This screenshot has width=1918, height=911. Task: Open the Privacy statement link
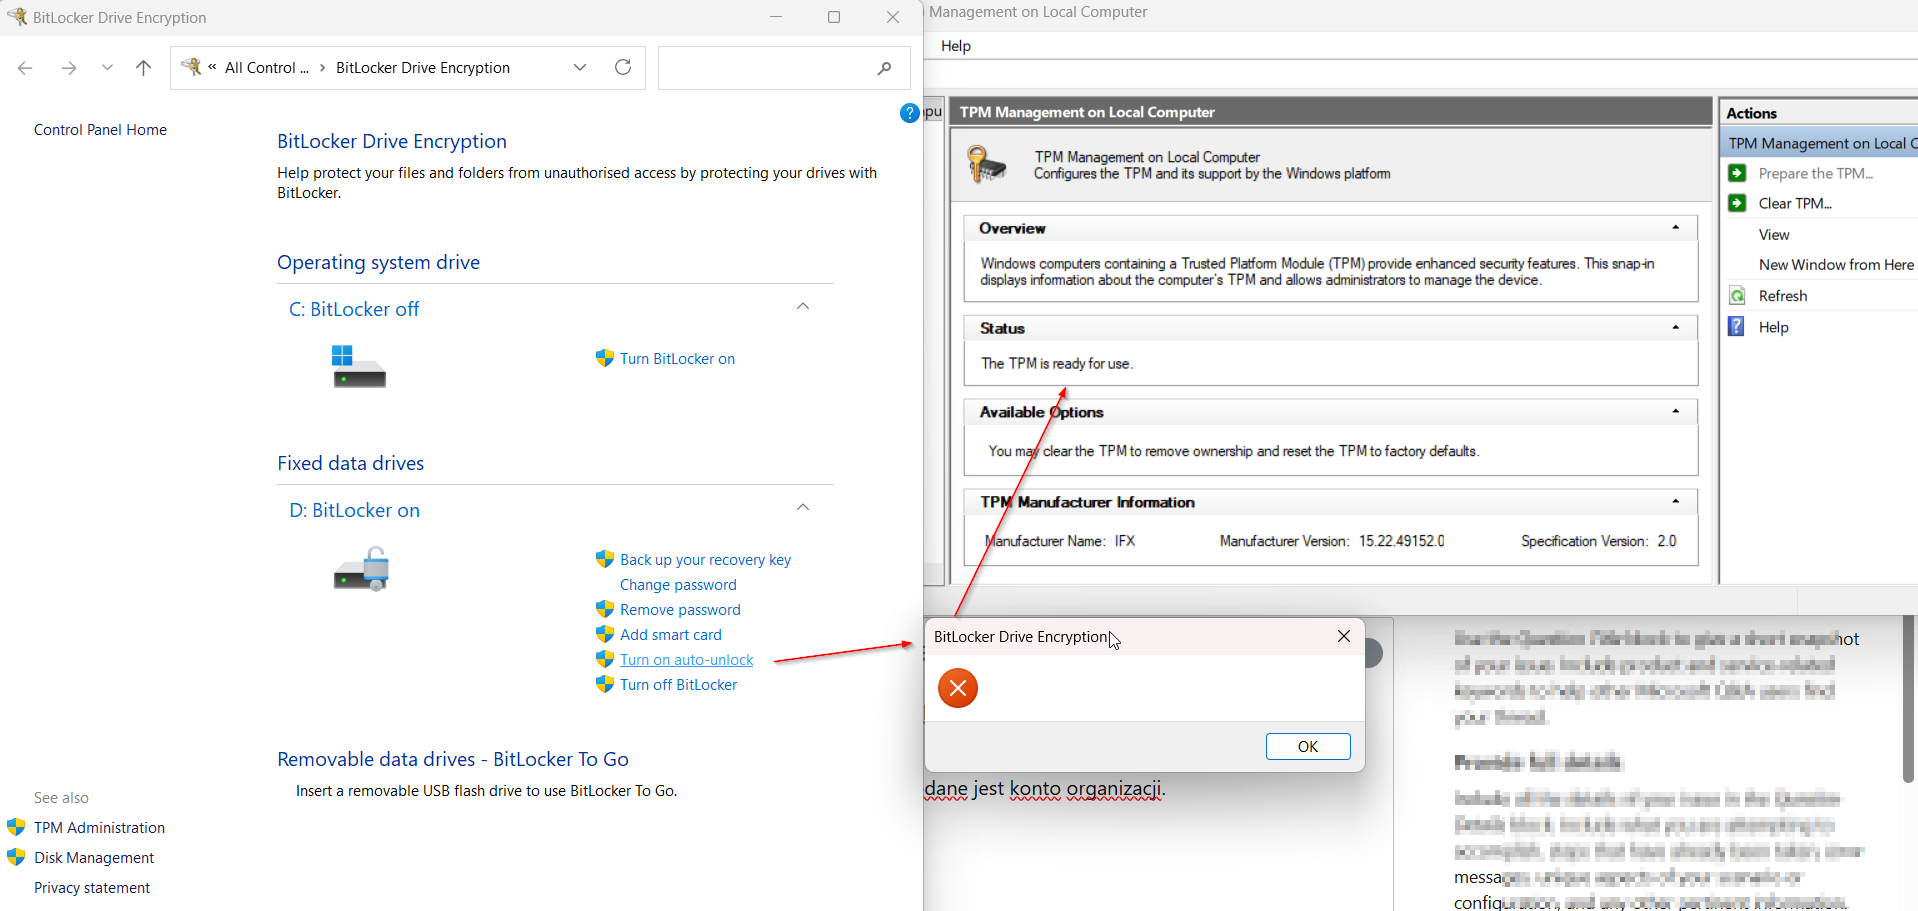92,888
